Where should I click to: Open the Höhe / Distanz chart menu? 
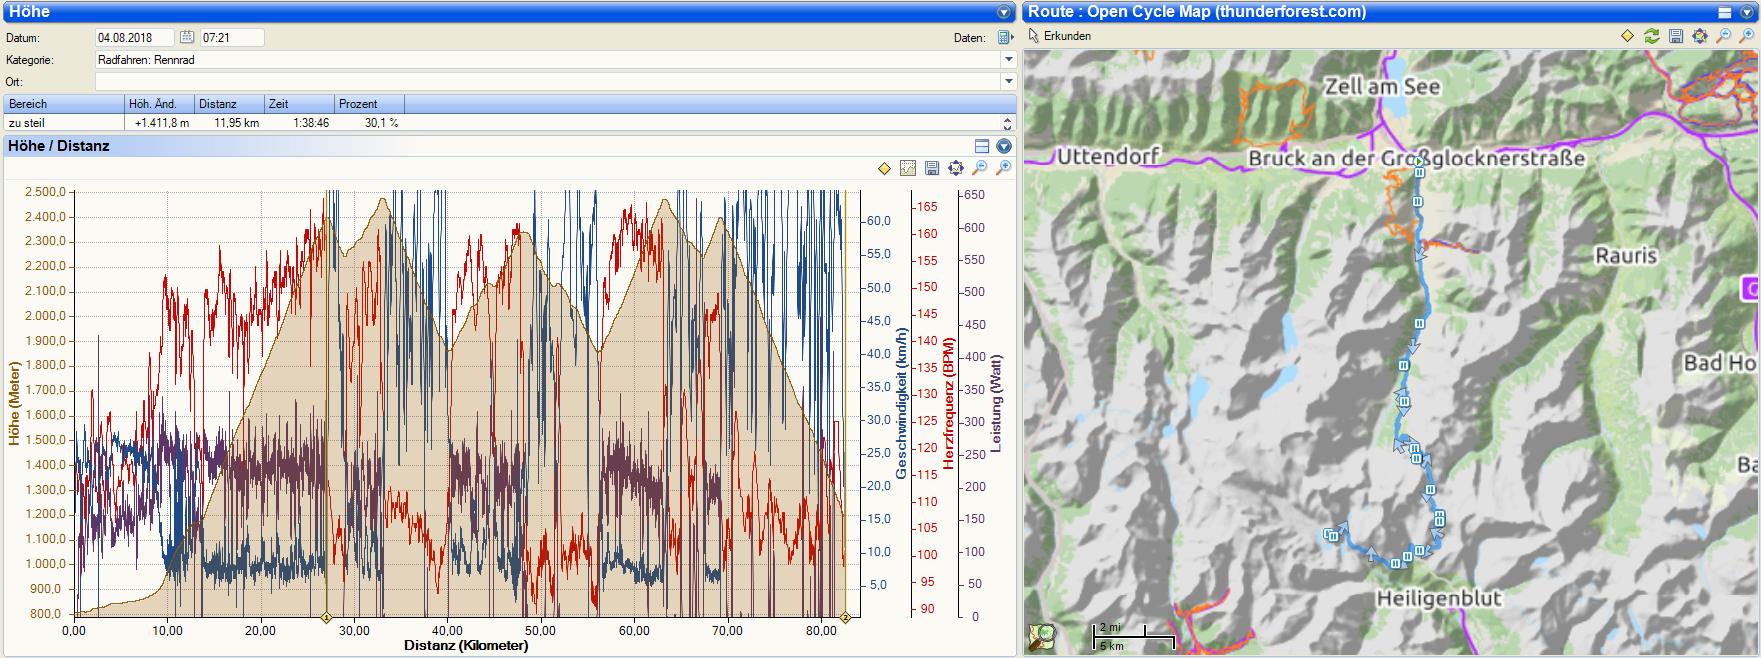pos(1004,146)
